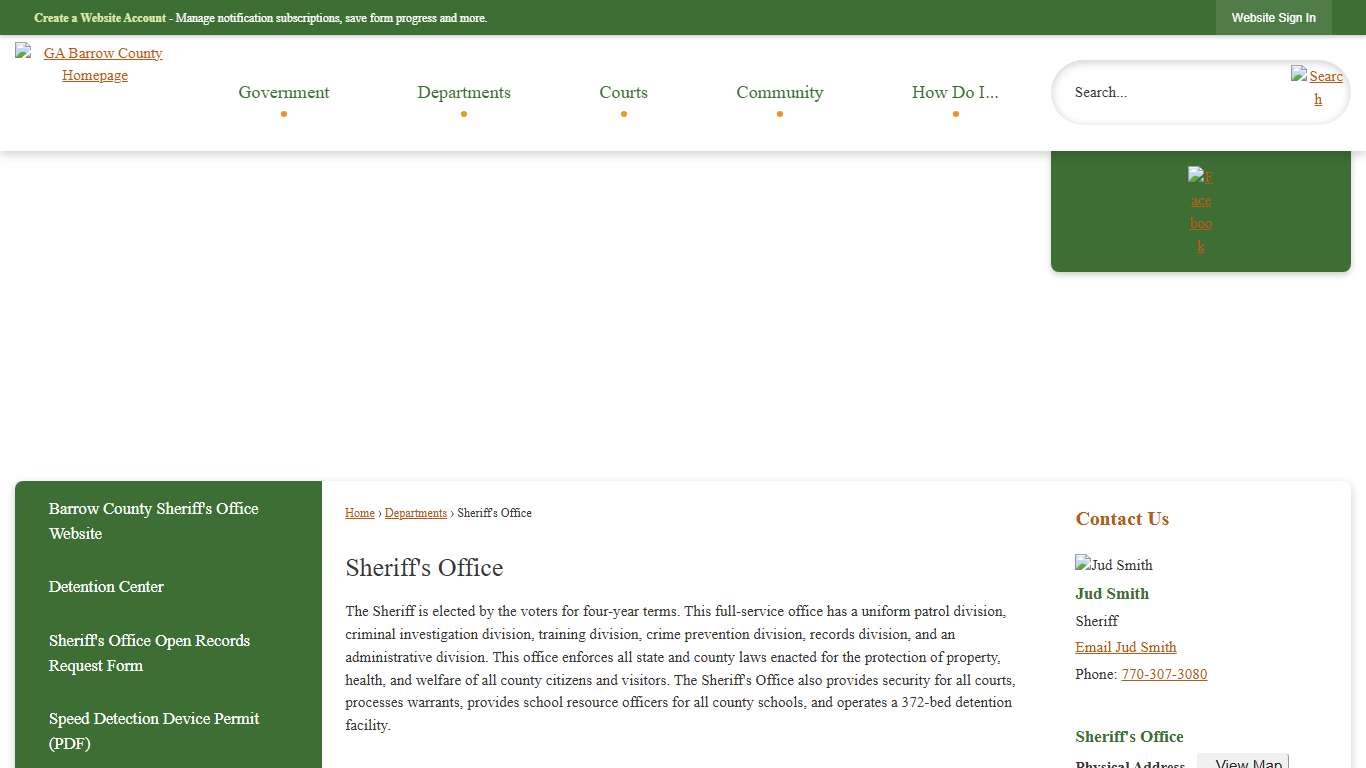Click Create a Website Account
Screen dimensions: 1366x768
pos(99,17)
